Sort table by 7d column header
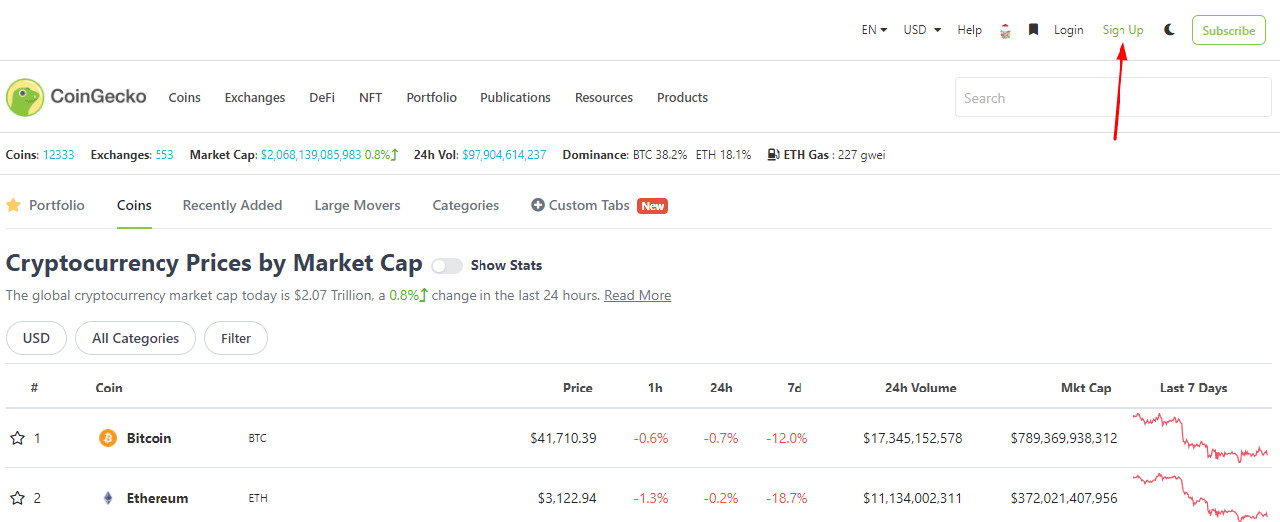The image size is (1280, 522). pyautogui.click(x=794, y=388)
